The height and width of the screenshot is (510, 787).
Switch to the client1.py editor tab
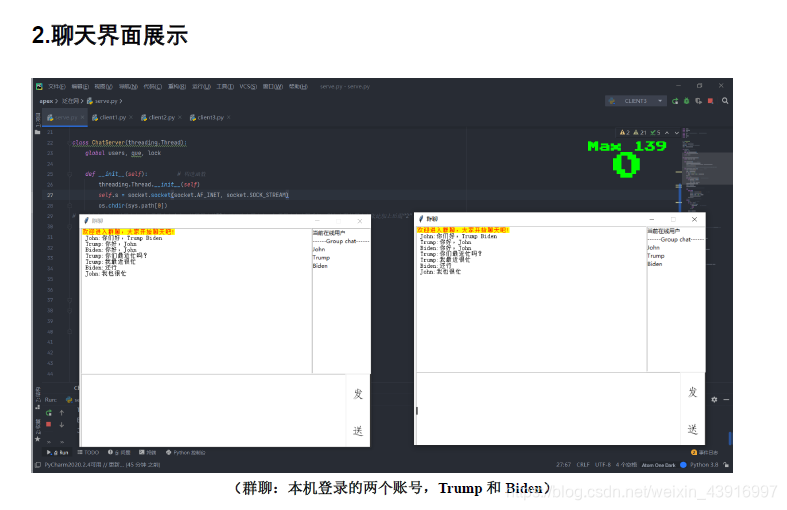tap(113, 117)
